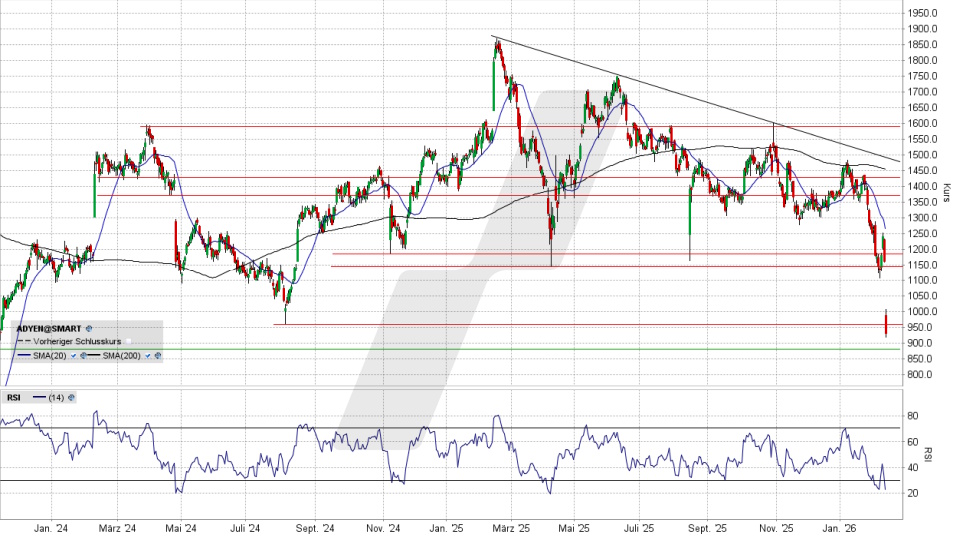
Task: Click the RSI 80 axis value
Action: click(912, 416)
